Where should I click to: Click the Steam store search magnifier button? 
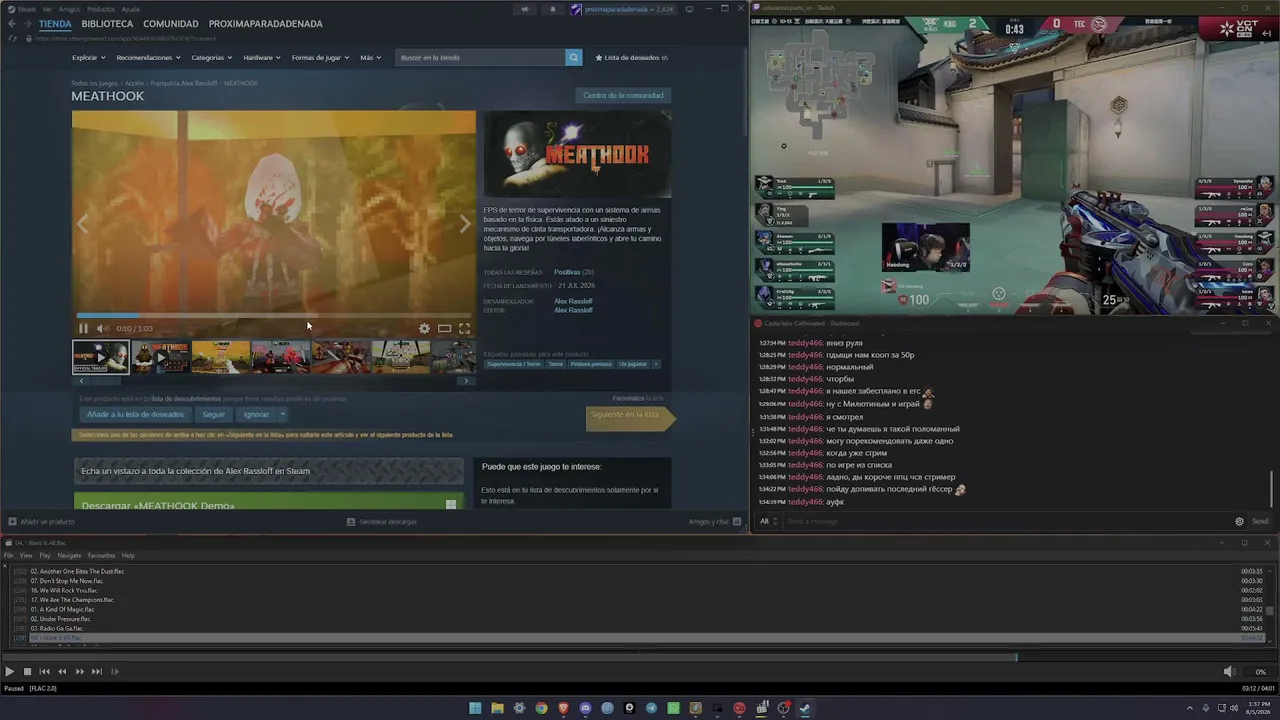pyautogui.click(x=573, y=57)
